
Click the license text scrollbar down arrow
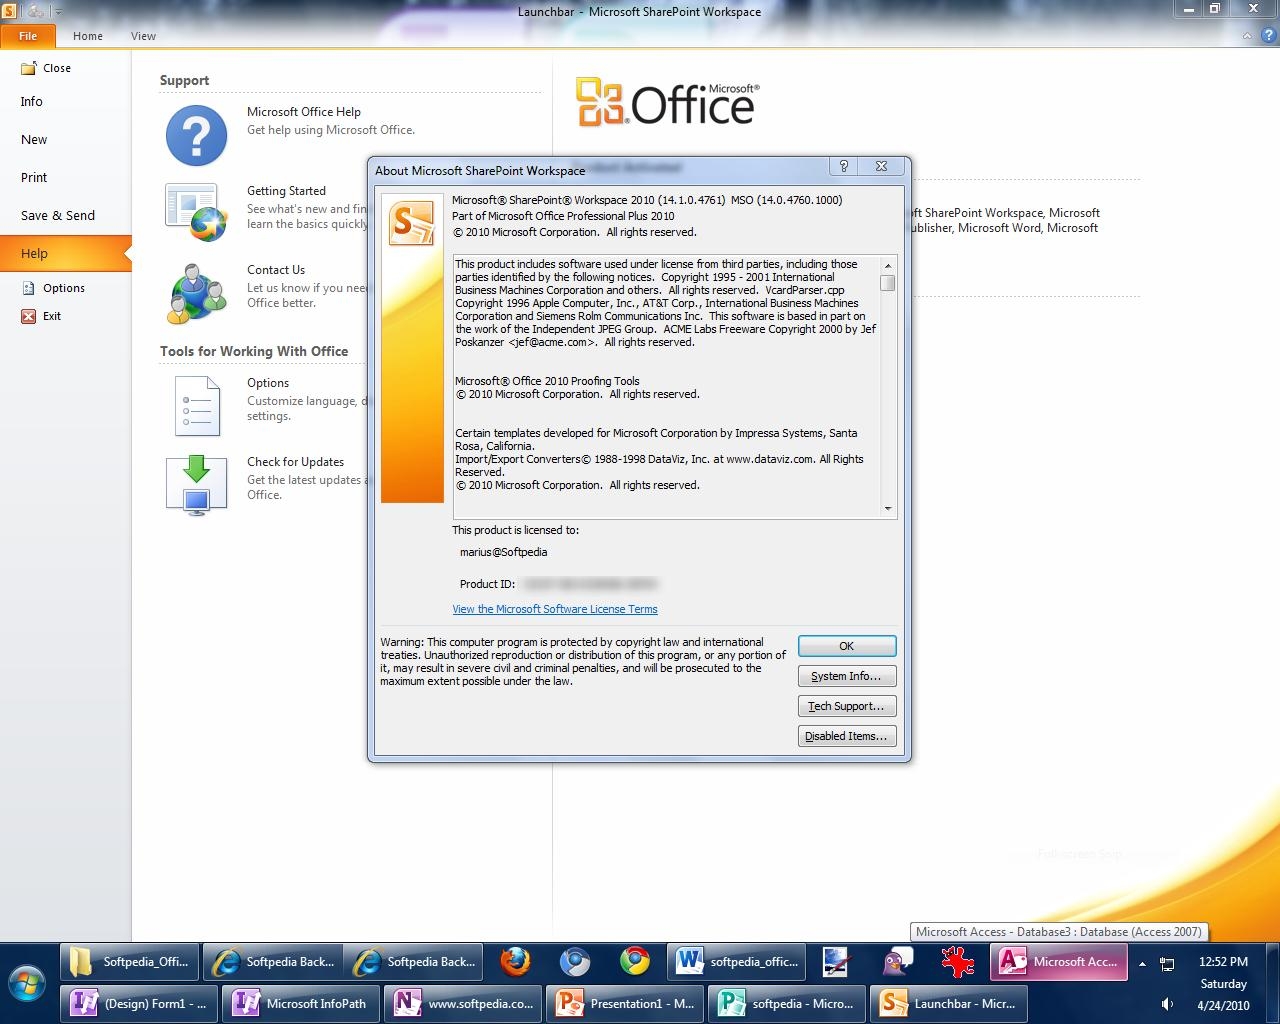(x=887, y=509)
